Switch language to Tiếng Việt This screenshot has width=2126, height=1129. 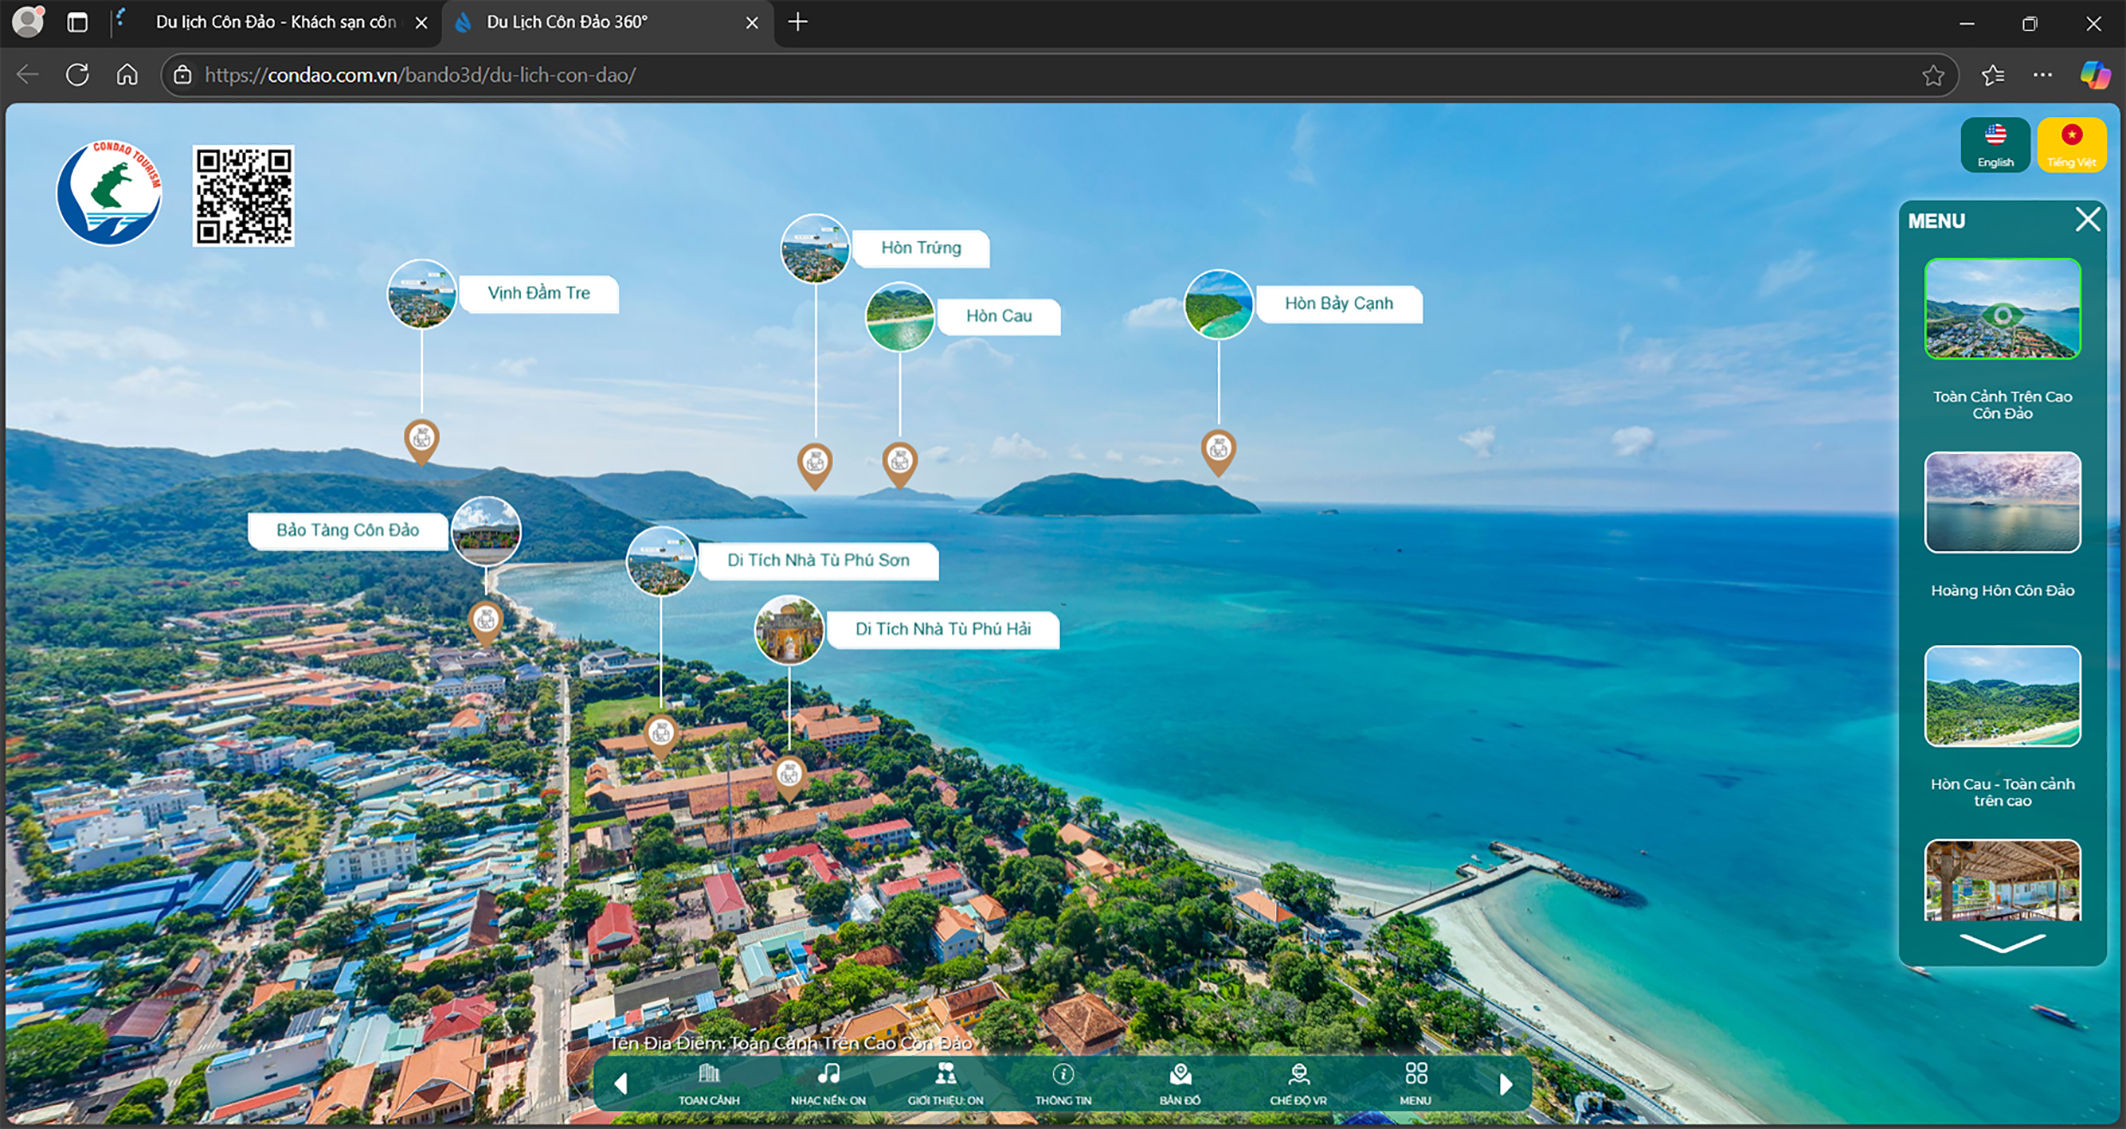click(x=2071, y=146)
